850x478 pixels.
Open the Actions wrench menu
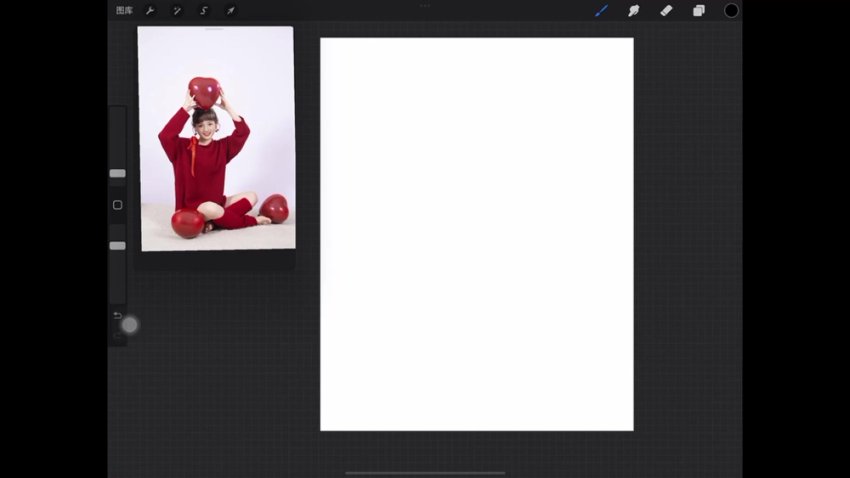click(150, 11)
